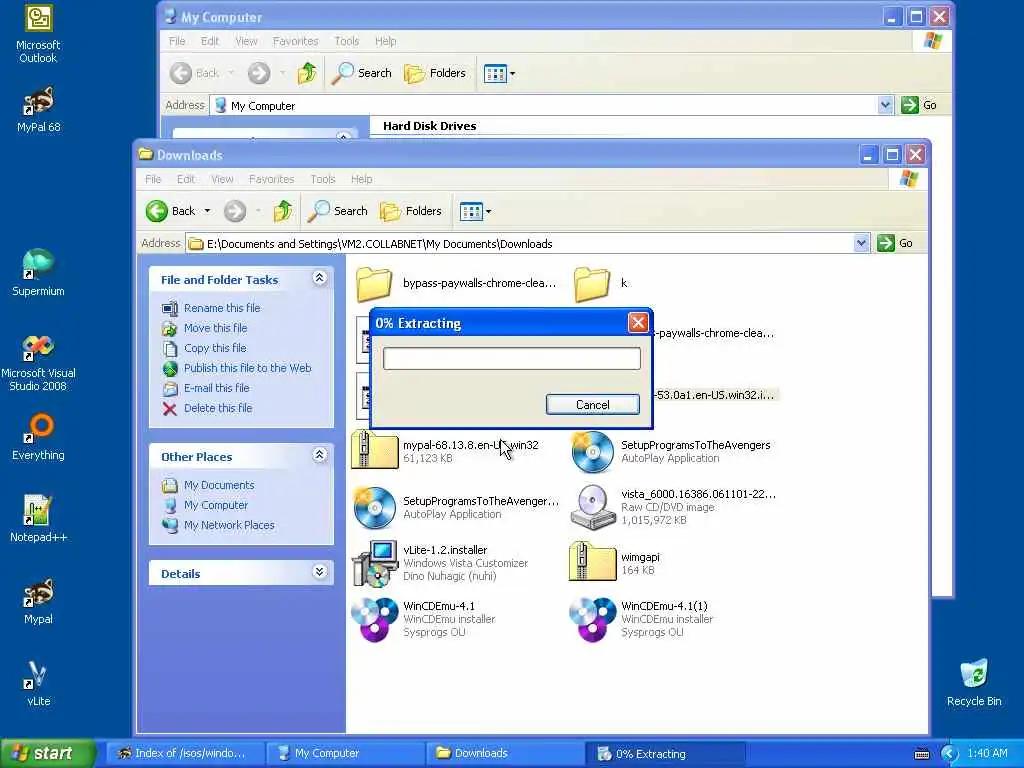This screenshot has width=1024, height=768.
Task: Go to My Network Places link
Action: coord(229,525)
